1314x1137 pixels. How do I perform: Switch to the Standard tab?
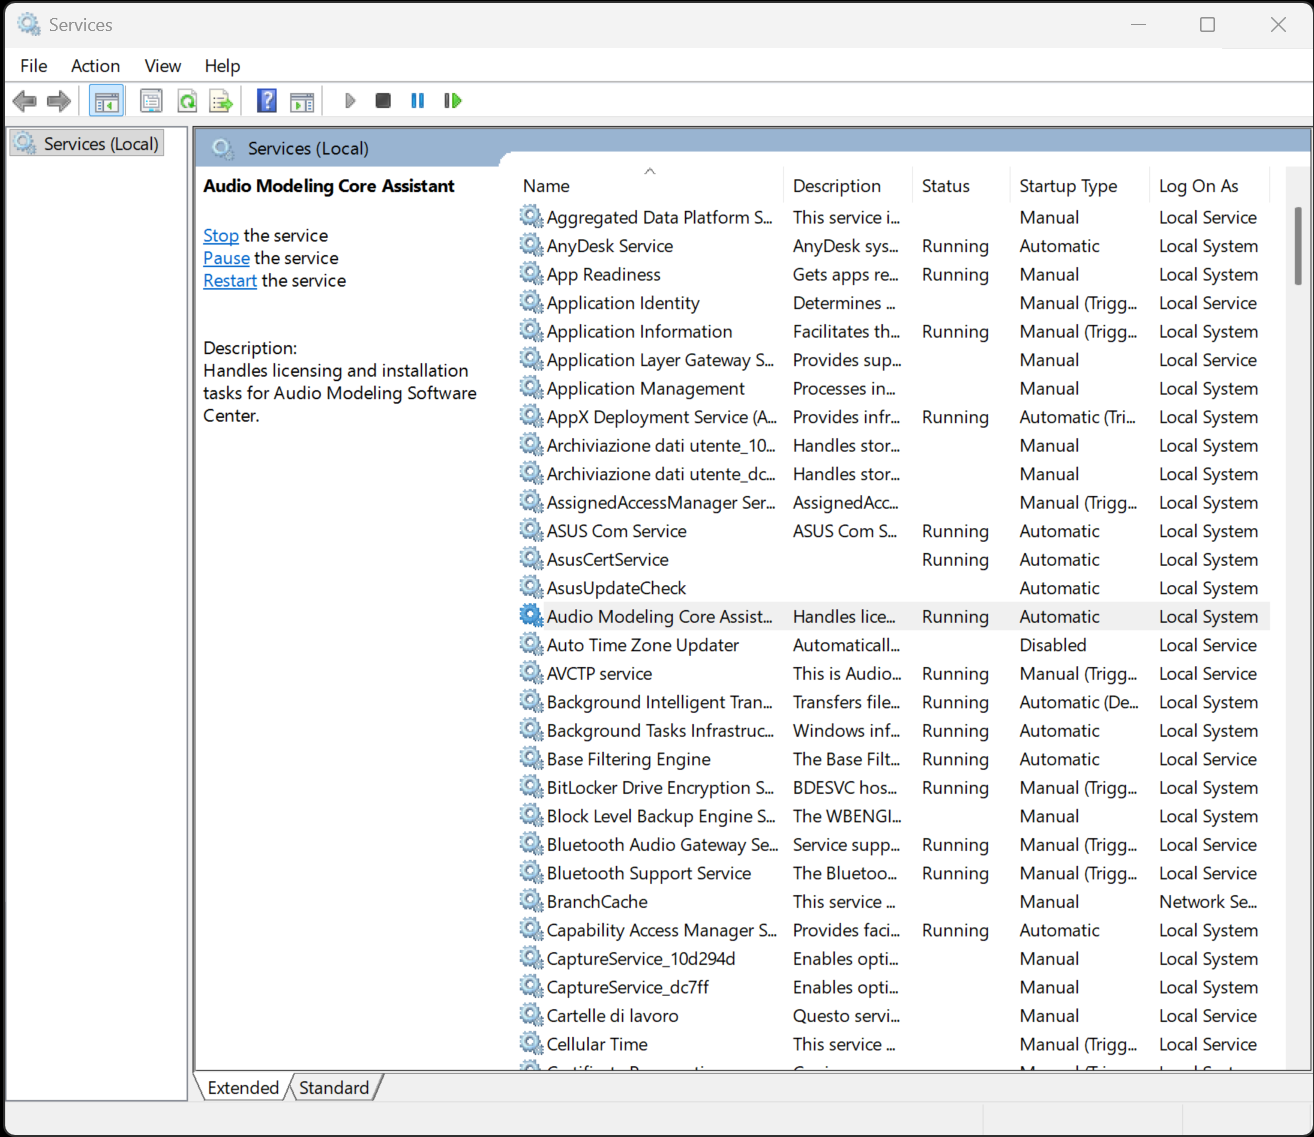(334, 1088)
